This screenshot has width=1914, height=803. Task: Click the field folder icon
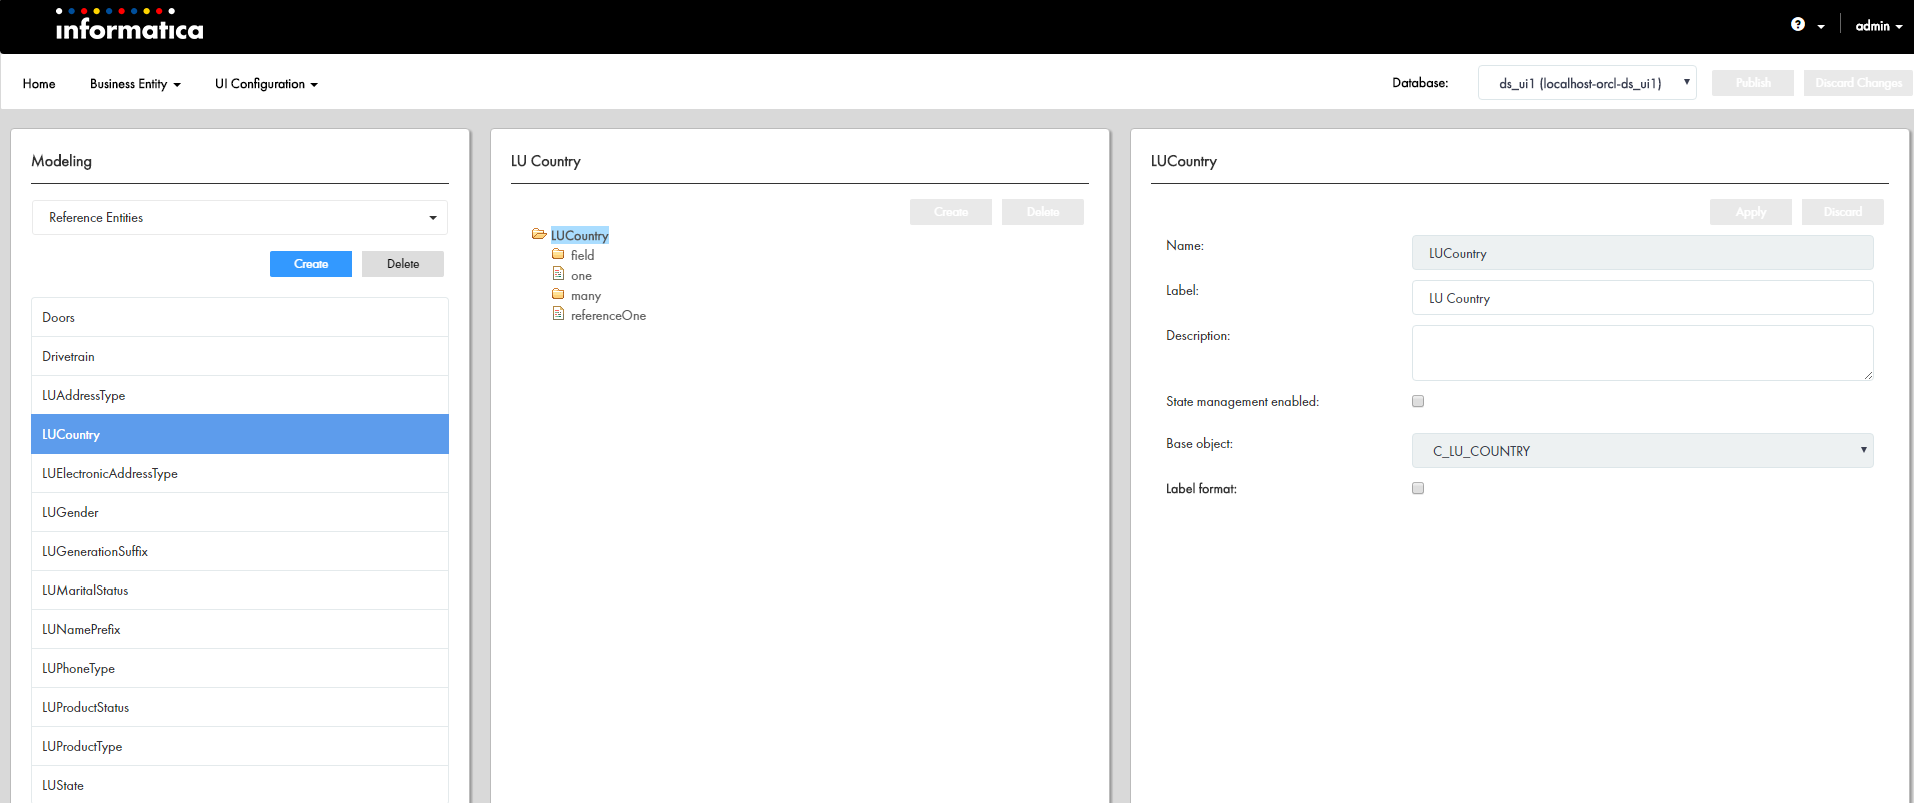[558, 254]
